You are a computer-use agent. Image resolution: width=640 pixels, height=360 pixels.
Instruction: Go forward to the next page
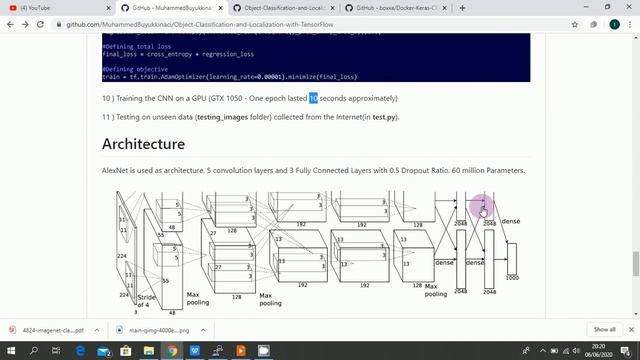click(x=25, y=24)
